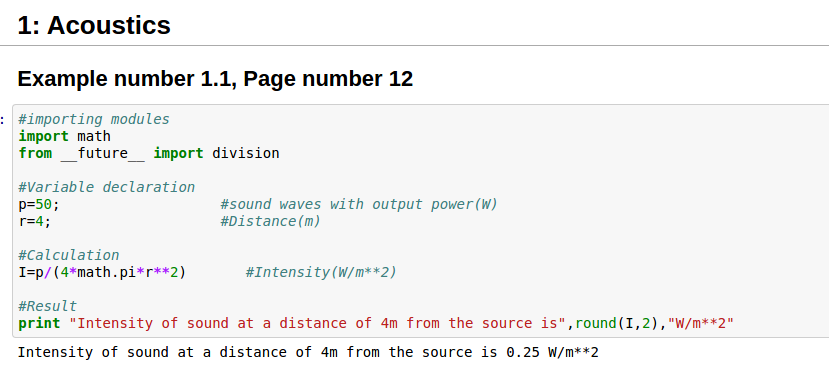Click the "W/m**2" string at end of print line
Viewport: 829px width, 384px height.
pos(701,323)
